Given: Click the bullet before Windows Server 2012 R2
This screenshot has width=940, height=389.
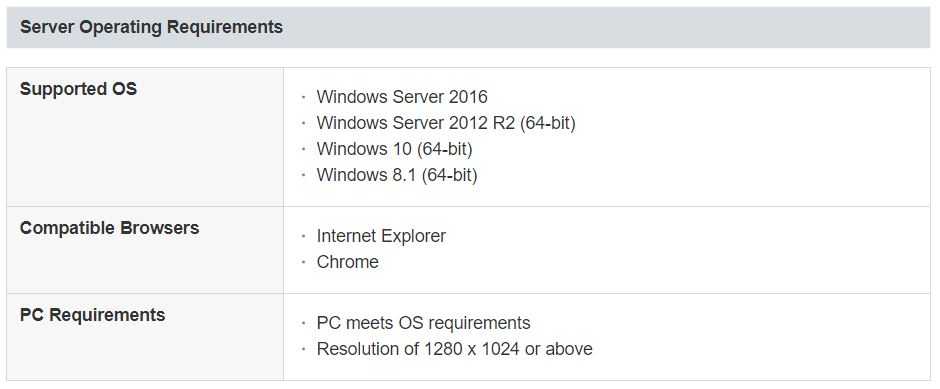Looking at the screenshot, I should click(x=303, y=123).
